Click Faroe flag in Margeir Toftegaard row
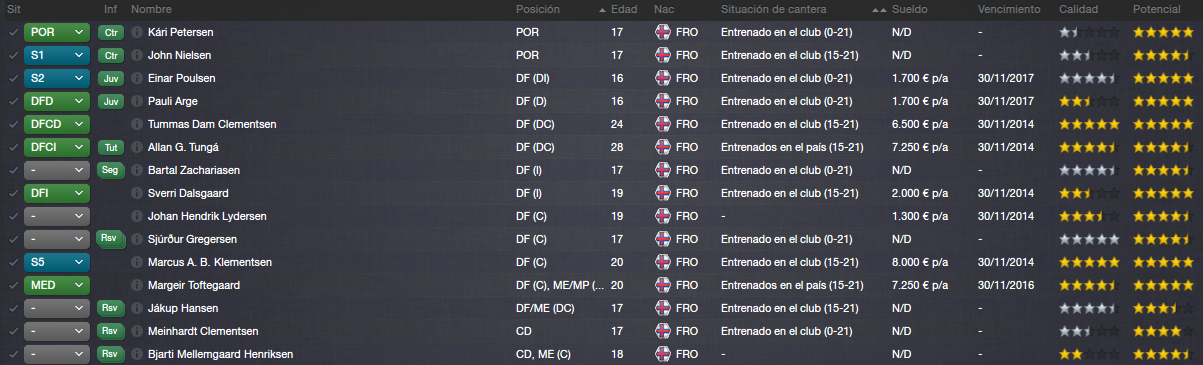The width and height of the screenshot is (1203, 365). [662, 285]
